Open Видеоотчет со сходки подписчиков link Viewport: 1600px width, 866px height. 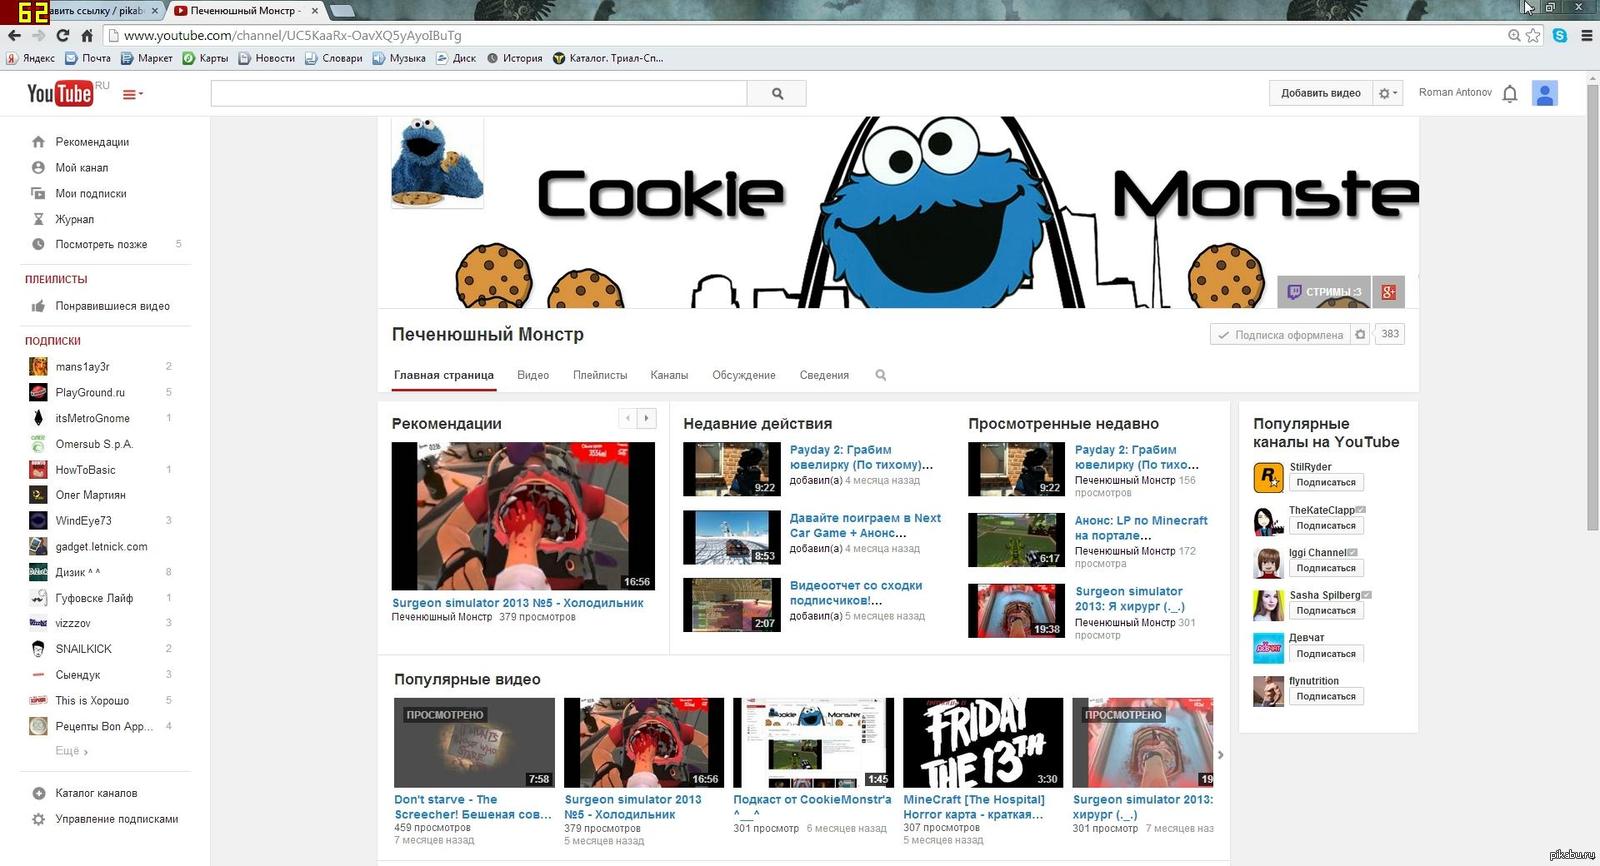856,593
